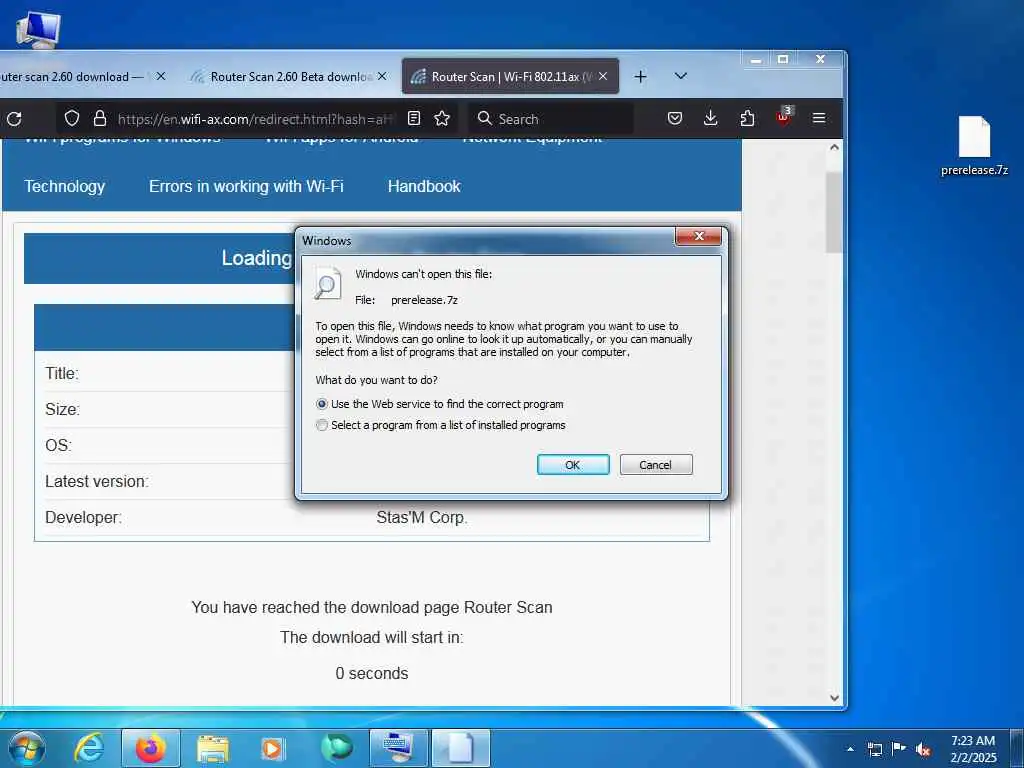Viewport: 1024px width, 768px height.
Task: Close the Windows dialog with red X
Action: pos(699,236)
